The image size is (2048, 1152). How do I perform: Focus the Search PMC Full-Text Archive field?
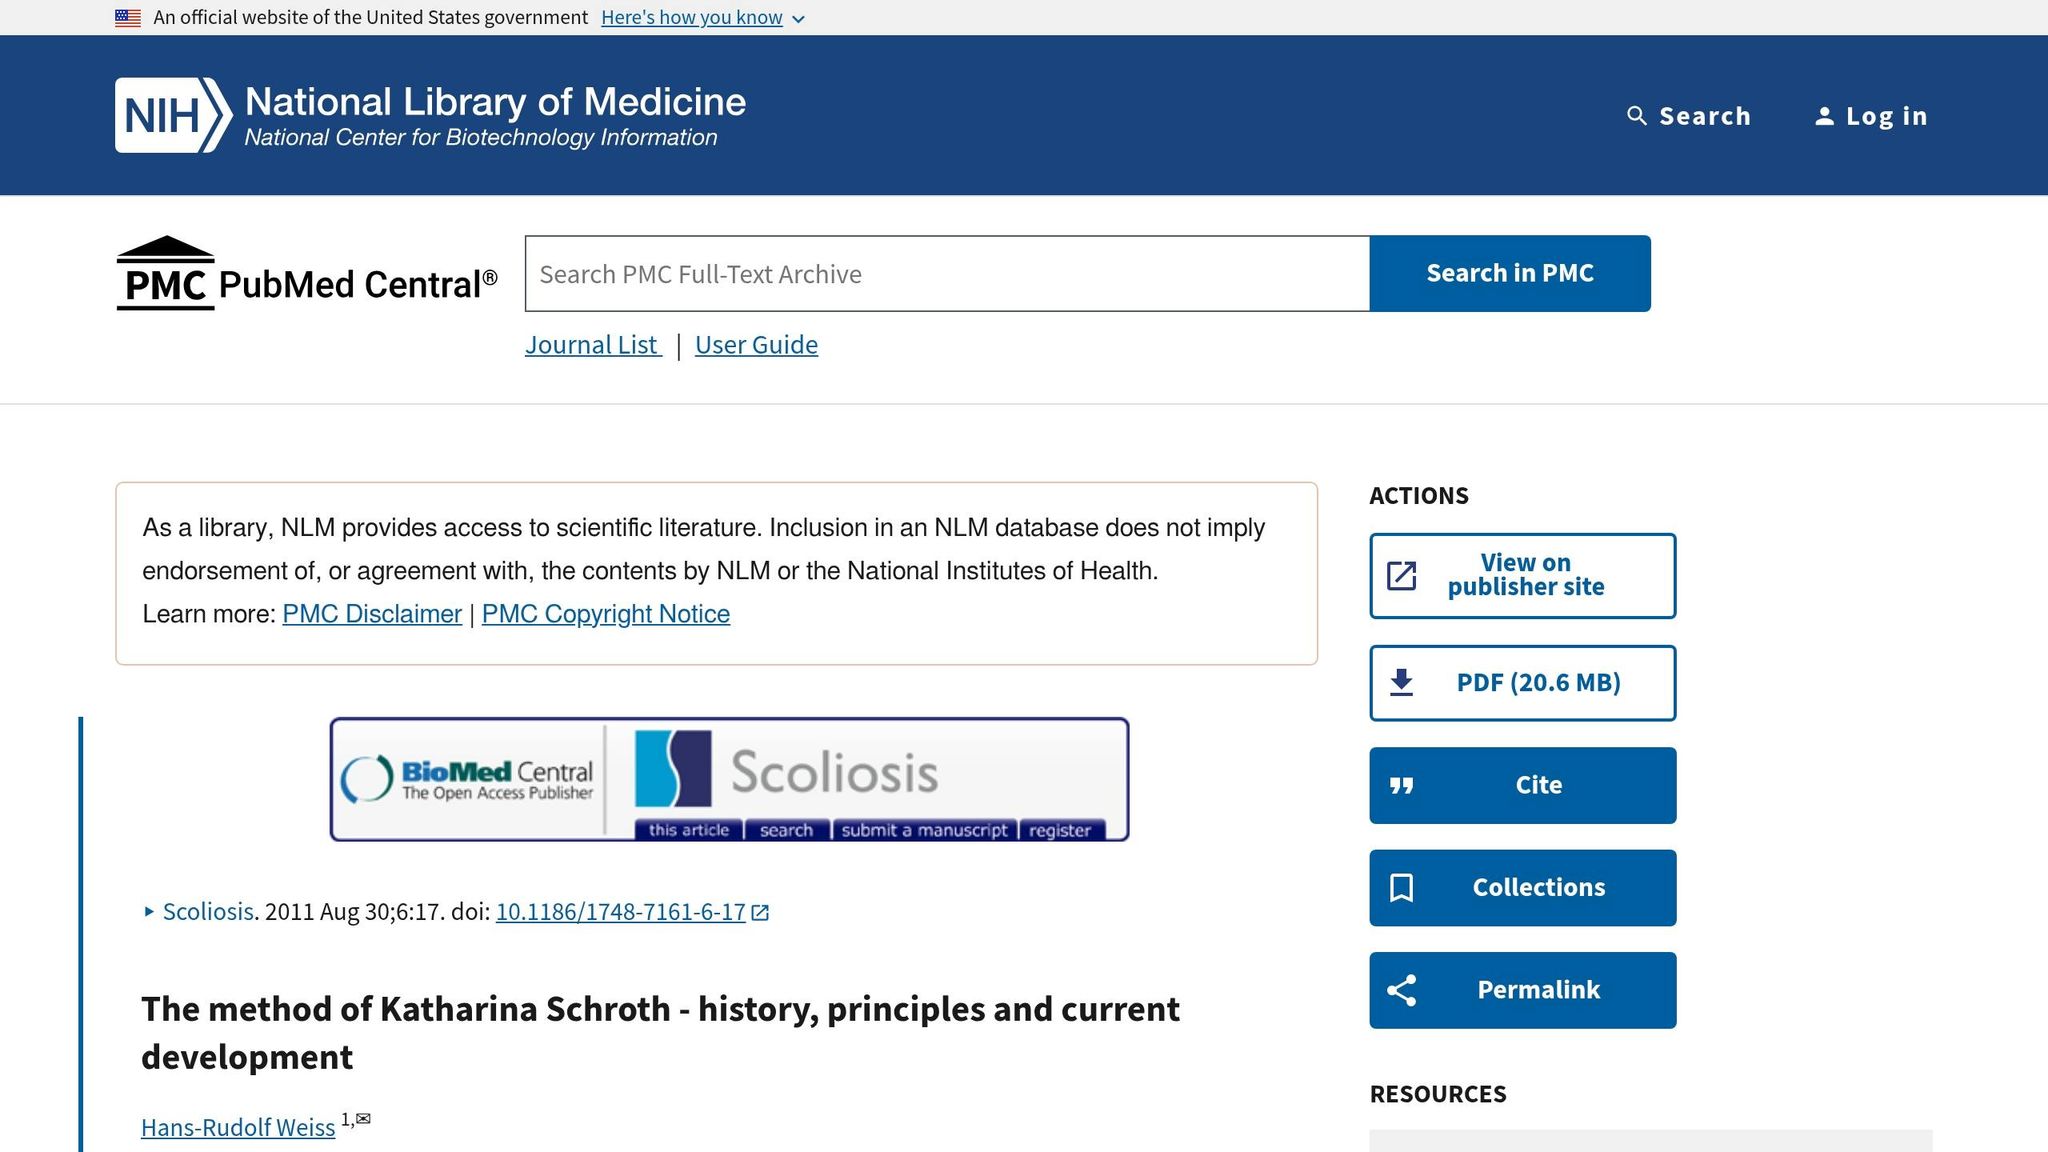pyautogui.click(x=947, y=274)
